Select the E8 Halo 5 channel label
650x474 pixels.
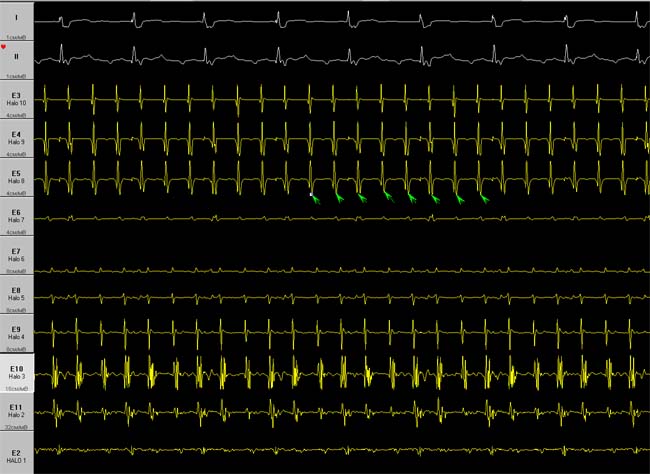pyautogui.click(x=17, y=294)
